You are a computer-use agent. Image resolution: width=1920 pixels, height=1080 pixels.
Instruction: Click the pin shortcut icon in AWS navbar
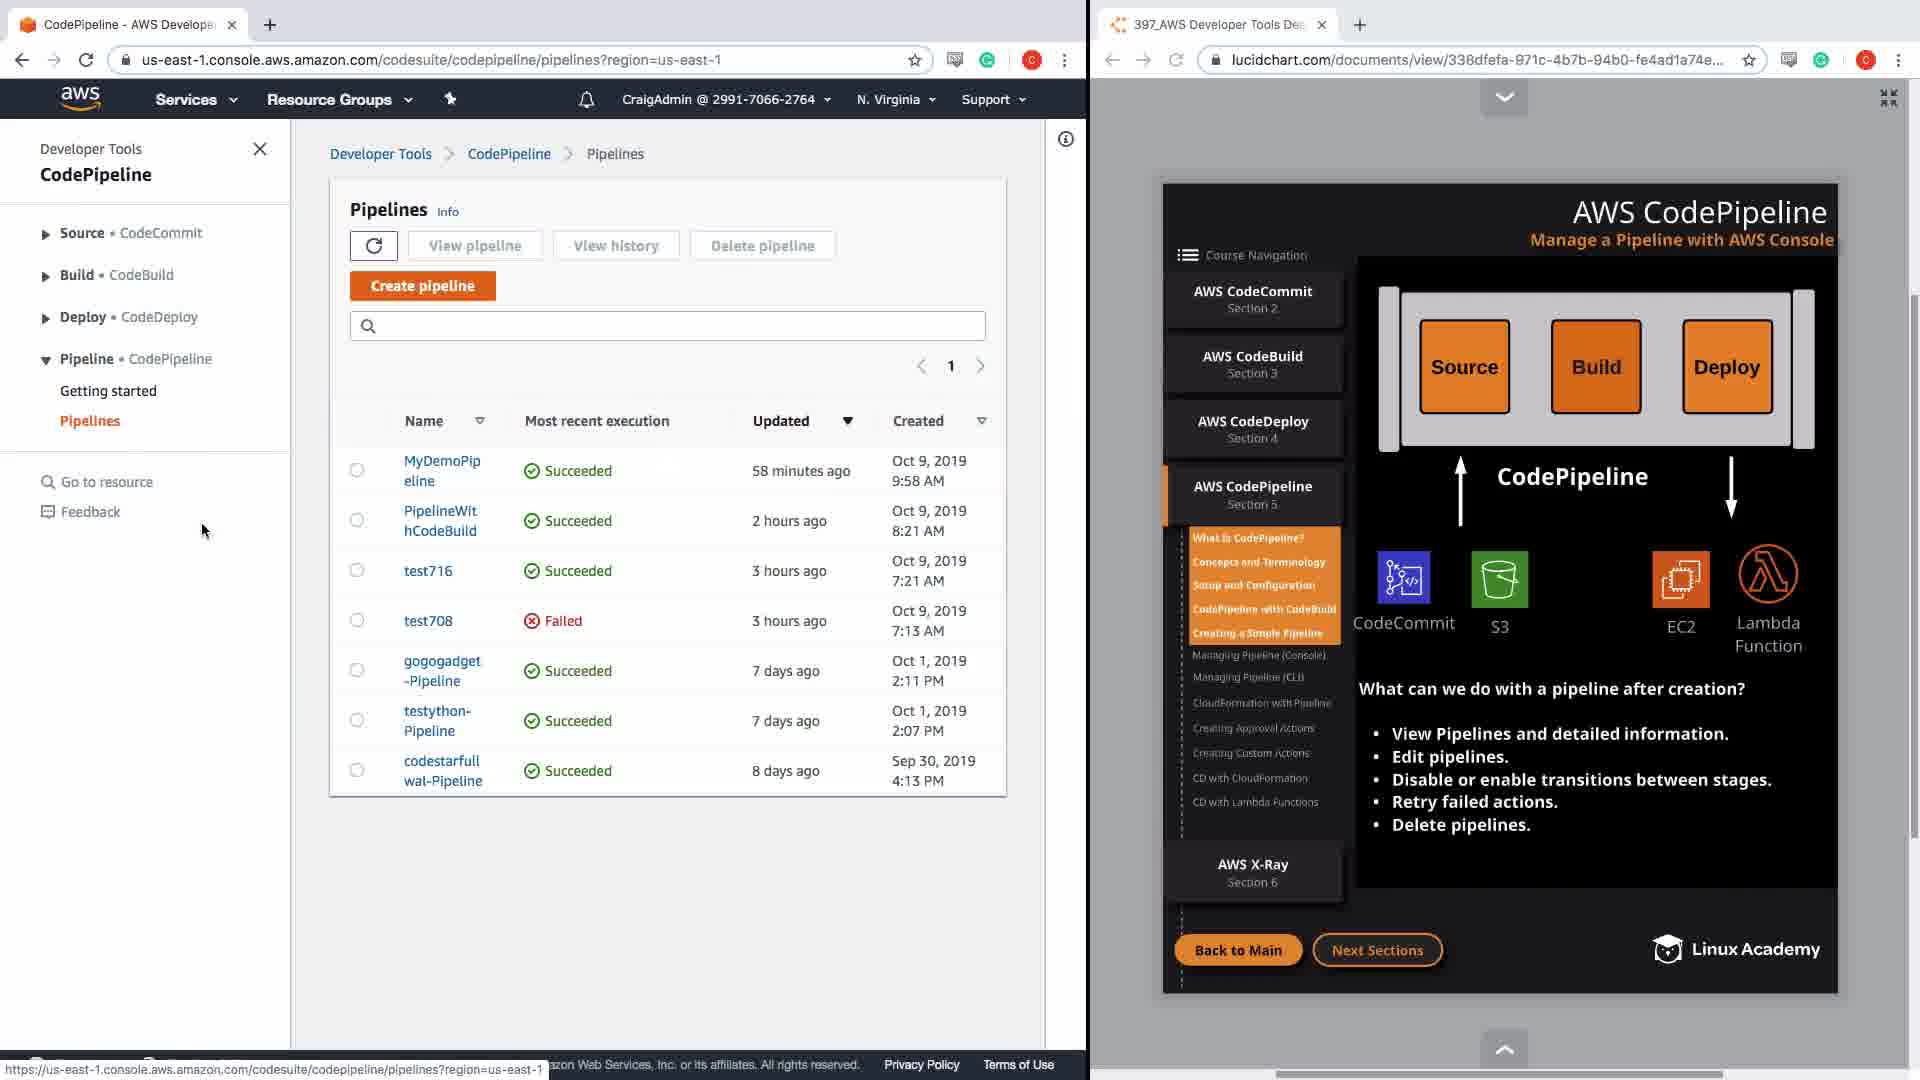click(450, 99)
